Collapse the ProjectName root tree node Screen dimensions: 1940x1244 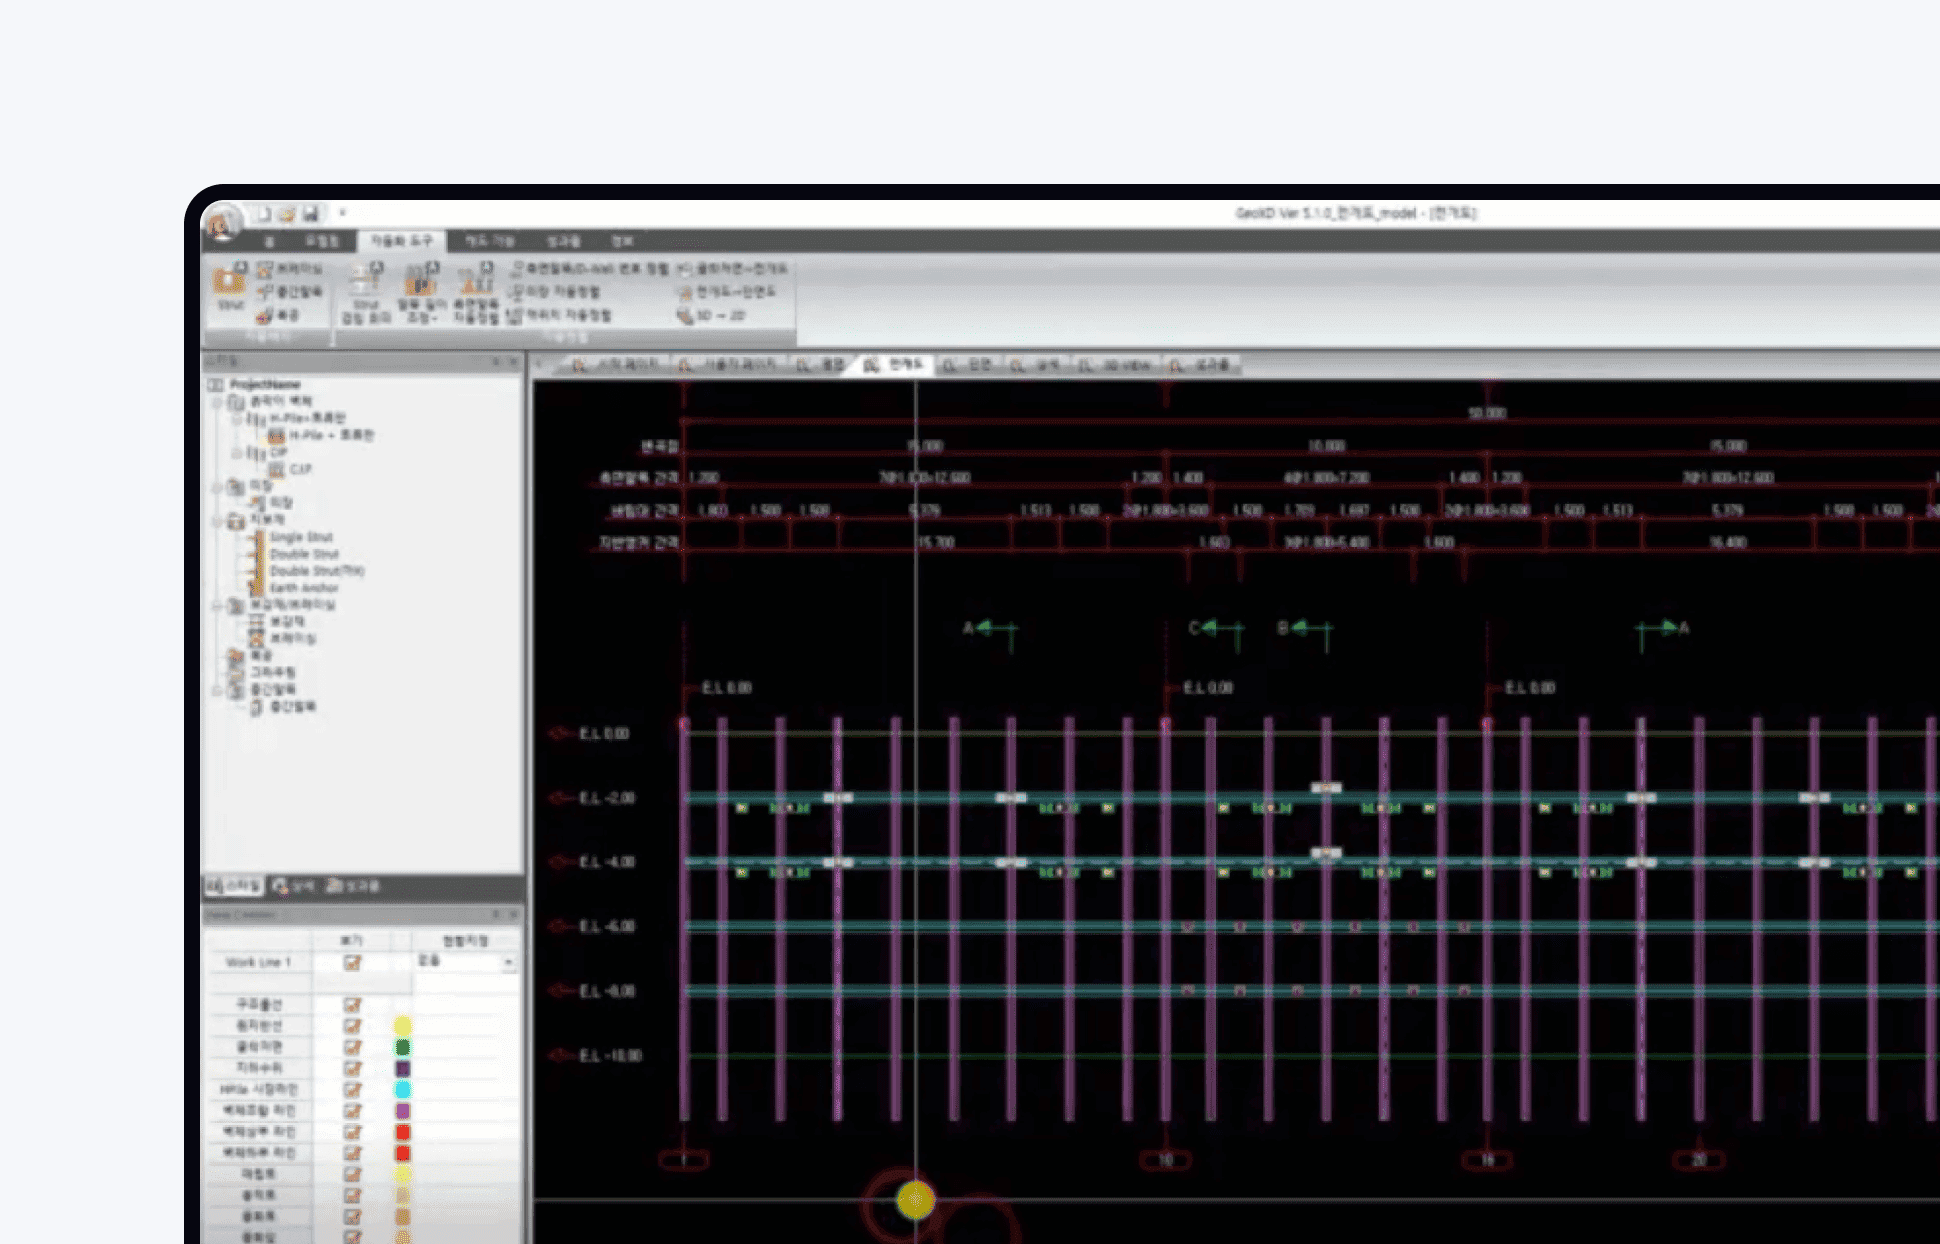pos(215,384)
